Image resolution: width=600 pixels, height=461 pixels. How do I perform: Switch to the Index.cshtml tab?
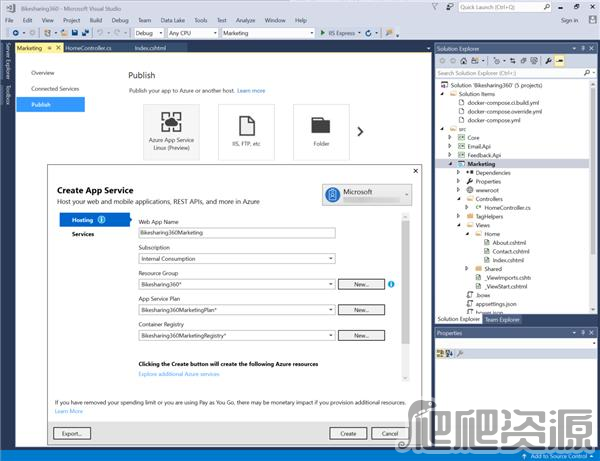pyautogui.click(x=150, y=48)
